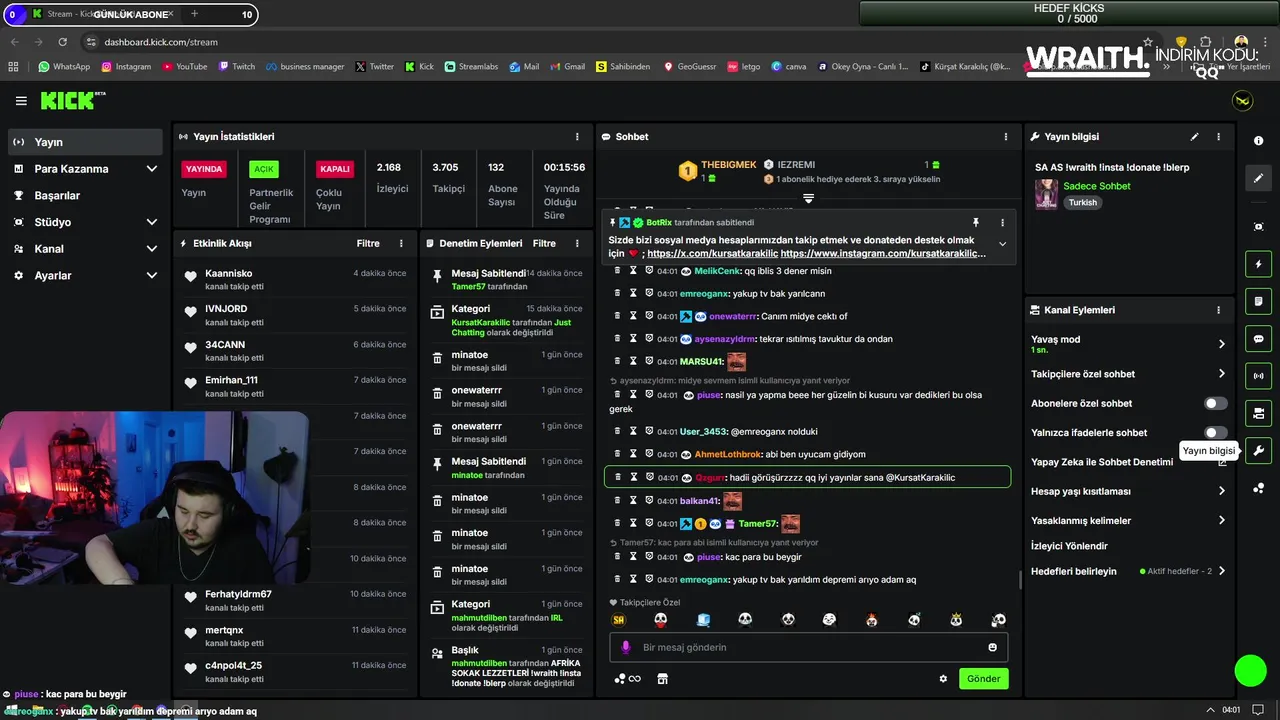This screenshot has height=720, width=1280.
Task: Open emoji picker in message box
Action: pyautogui.click(x=992, y=647)
